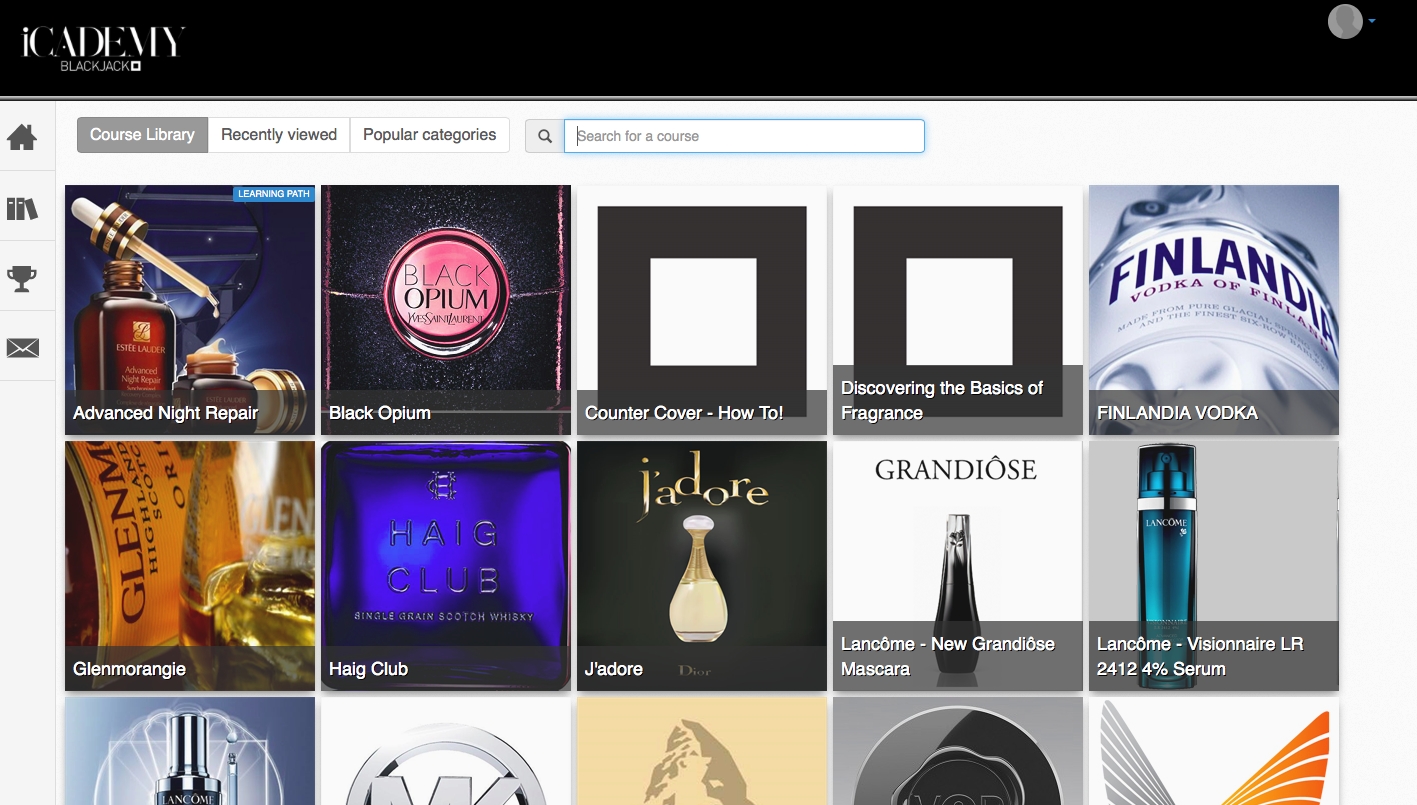Open the Black Opium course tile
Viewport: 1417px width, 805px height.
point(446,310)
